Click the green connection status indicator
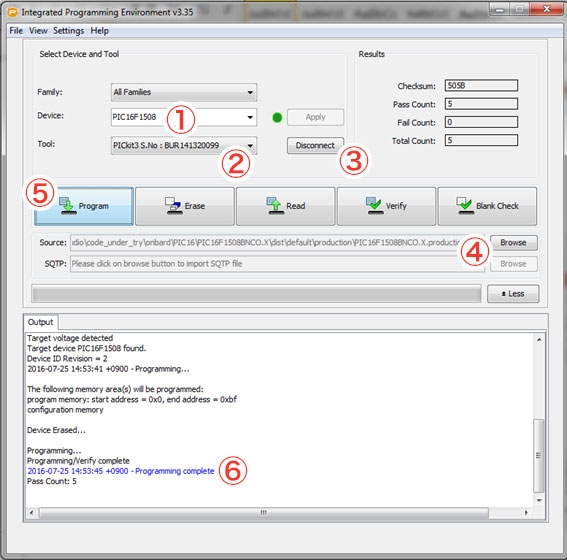This screenshot has height=560, width=567. [x=277, y=117]
